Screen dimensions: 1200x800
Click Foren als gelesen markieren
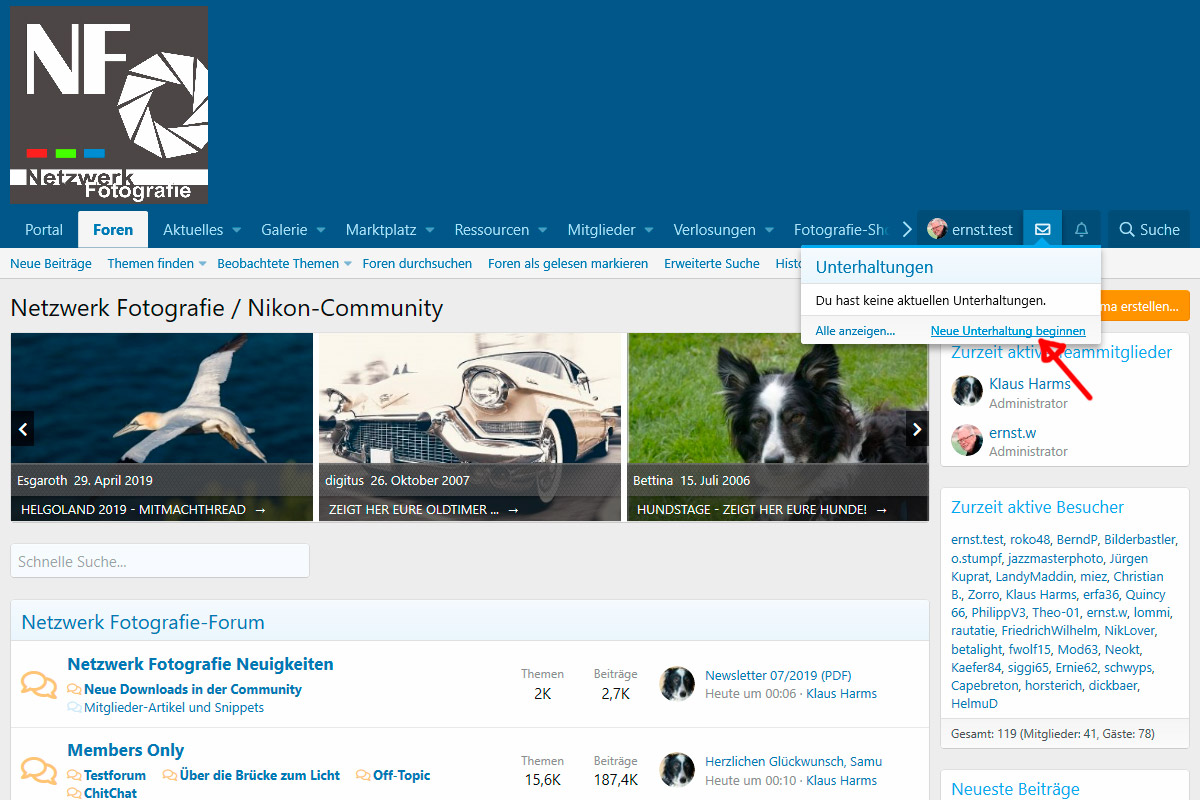[568, 263]
